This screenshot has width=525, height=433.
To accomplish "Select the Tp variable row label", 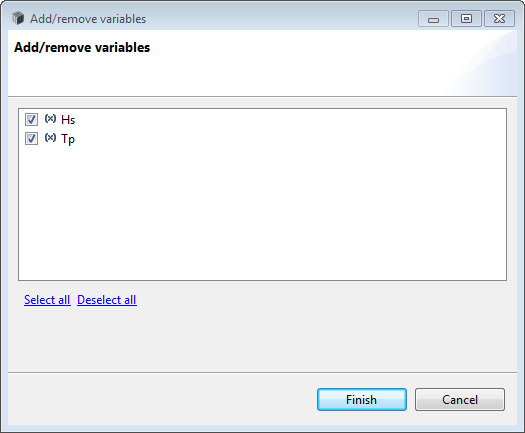I will click(x=68, y=139).
